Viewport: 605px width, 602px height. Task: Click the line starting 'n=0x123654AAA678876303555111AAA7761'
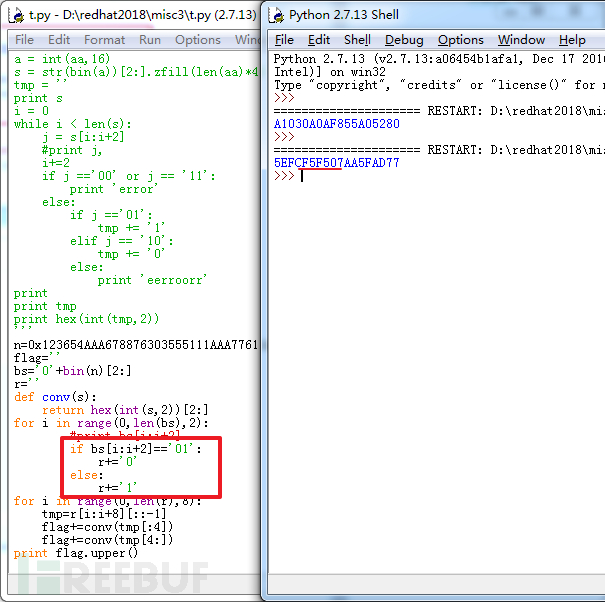point(136,345)
